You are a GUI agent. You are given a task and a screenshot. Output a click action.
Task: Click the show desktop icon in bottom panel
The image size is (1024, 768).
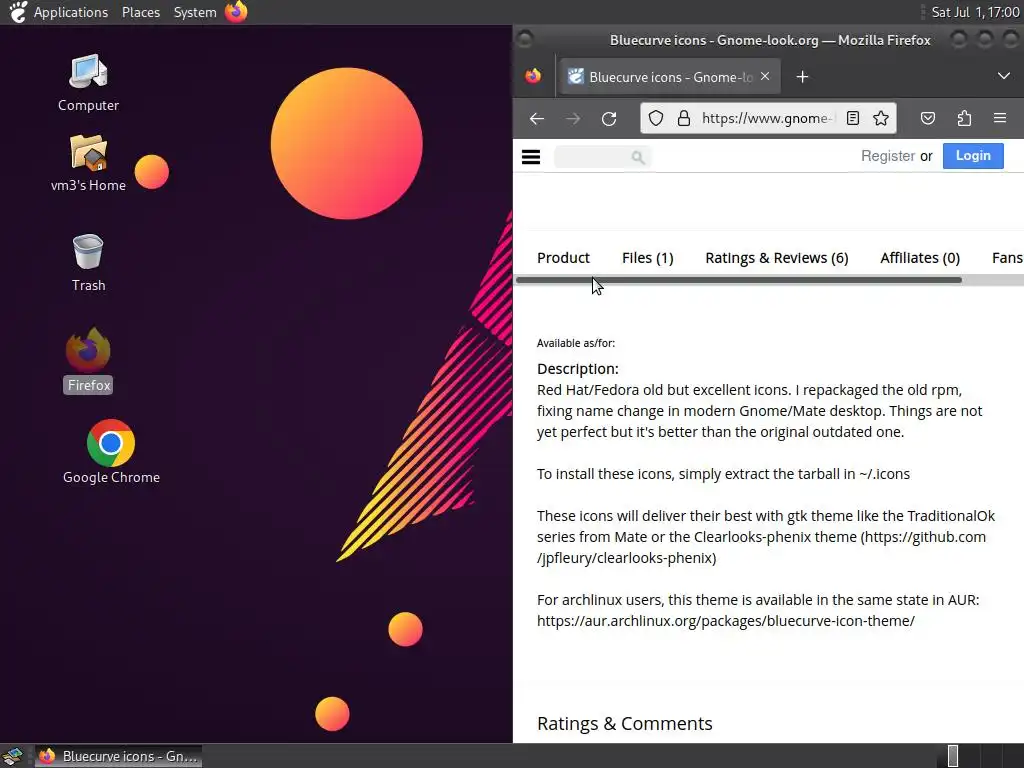click(13, 756)
